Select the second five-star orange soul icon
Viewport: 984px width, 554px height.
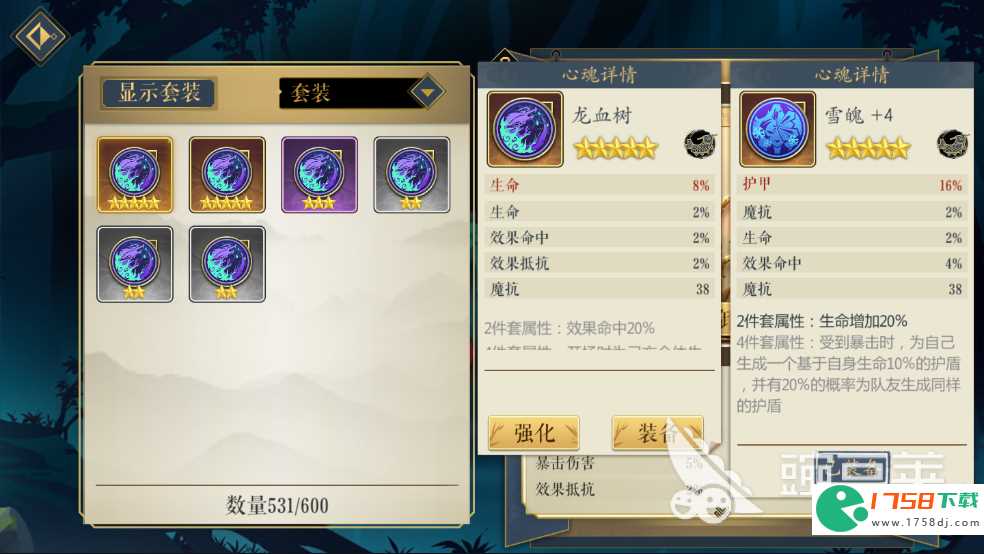coord(227,175)
